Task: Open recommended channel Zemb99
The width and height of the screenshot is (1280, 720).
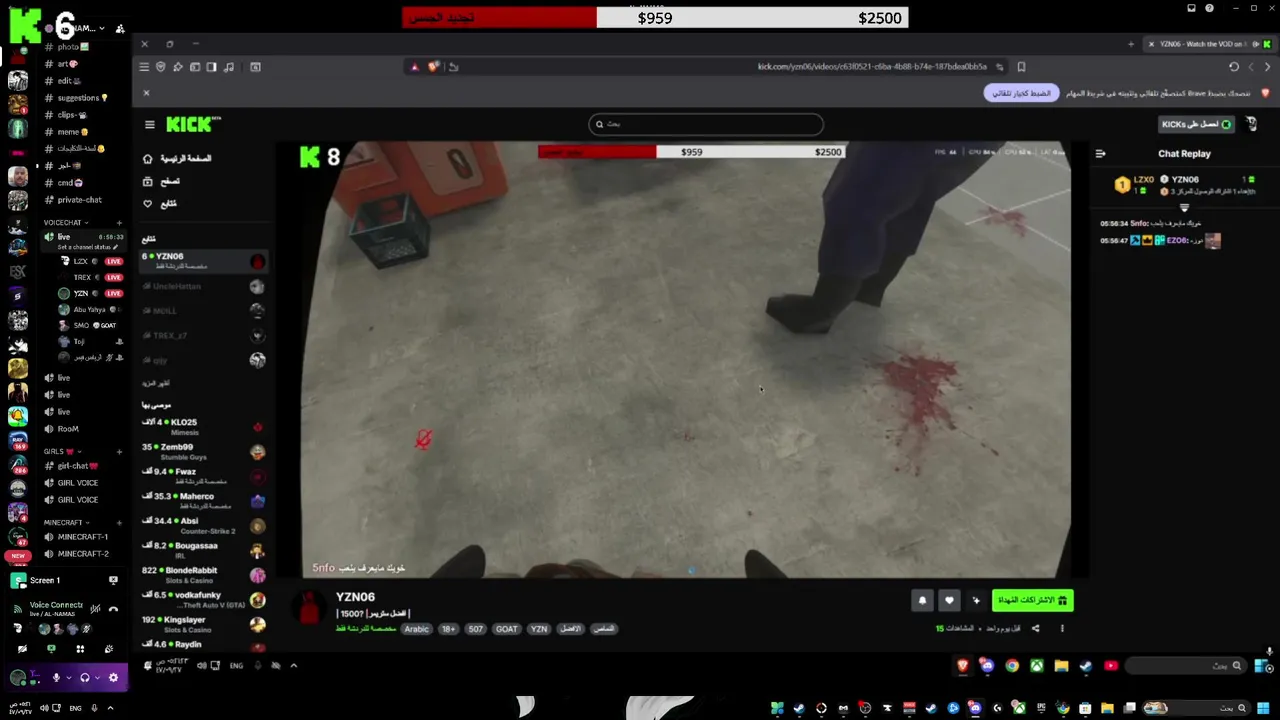Action: pyautogui.click(x=203, y=451)
